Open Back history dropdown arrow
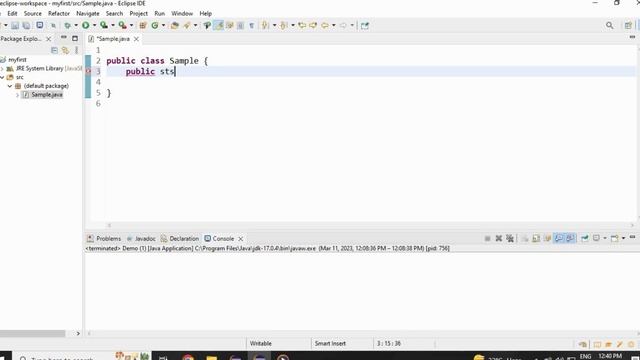The height and width of the screenshot is (360, 640). (x=334, y=25)
